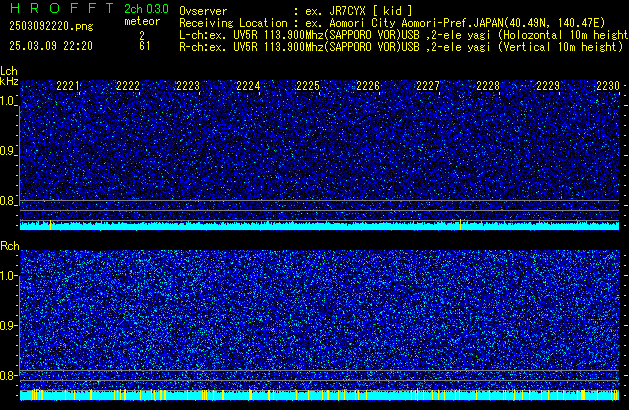The height and width of the screenshot is (410, 629).
Task: Select the meteor count value '61'
Action: [145, 46]
